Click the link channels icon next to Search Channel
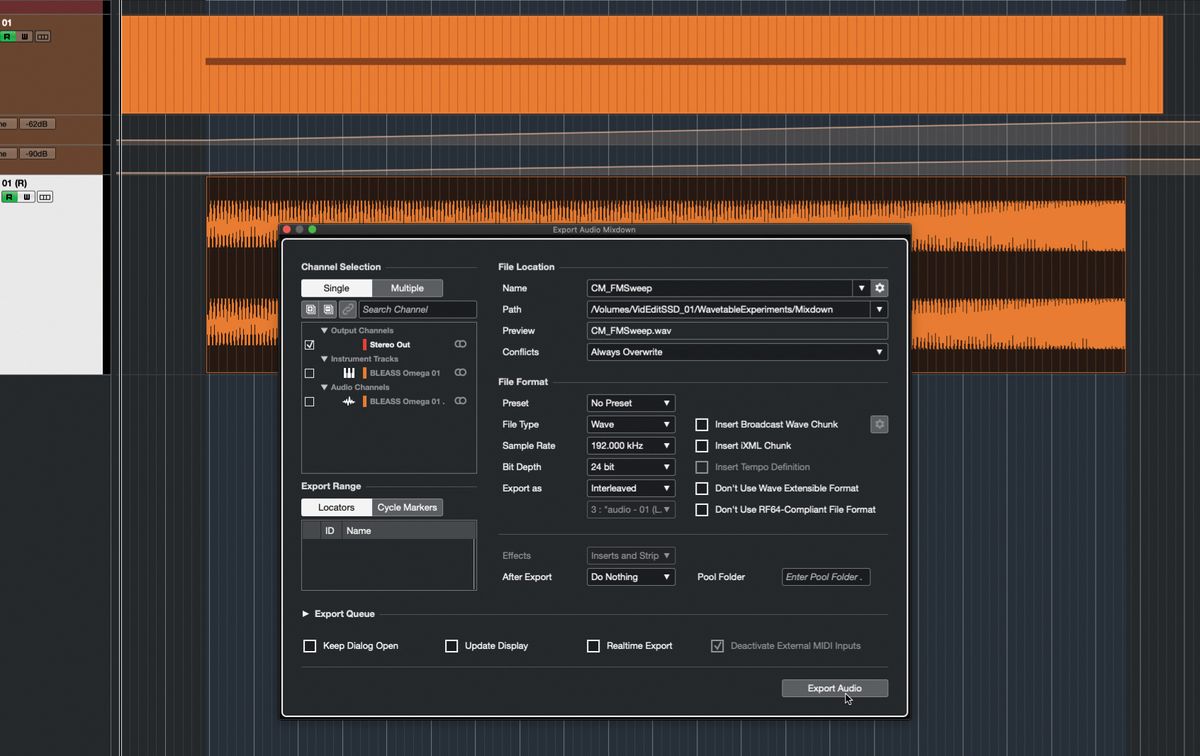Screen dimensions: 1200x756 point(348,309)
